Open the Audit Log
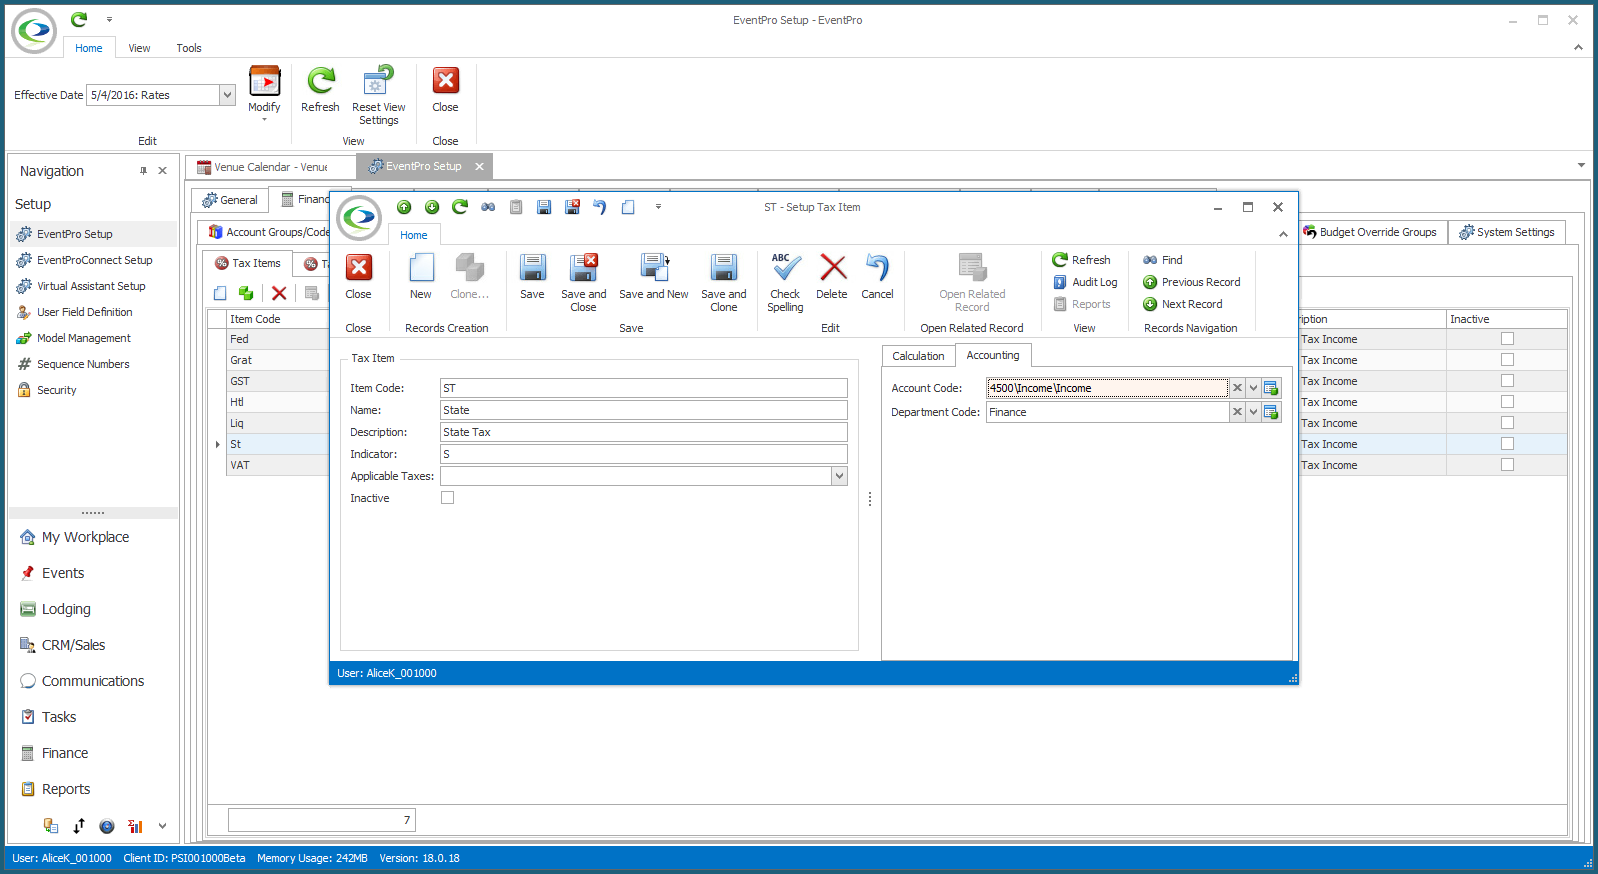 coord(1086,282)
